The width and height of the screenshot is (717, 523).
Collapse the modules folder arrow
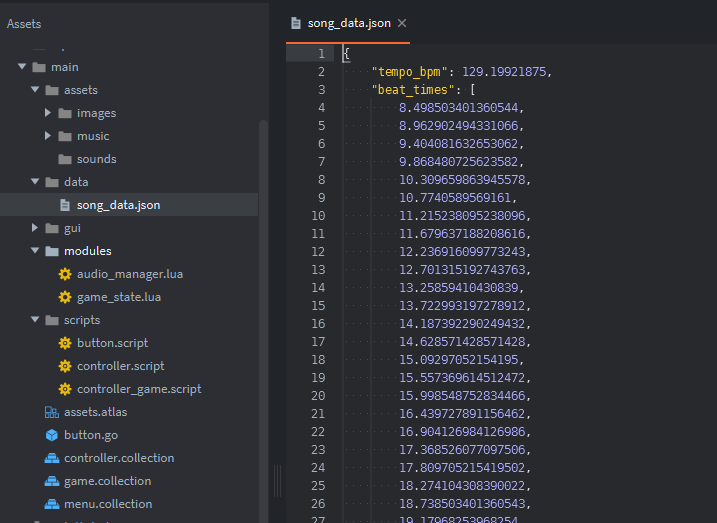[35, 251]
